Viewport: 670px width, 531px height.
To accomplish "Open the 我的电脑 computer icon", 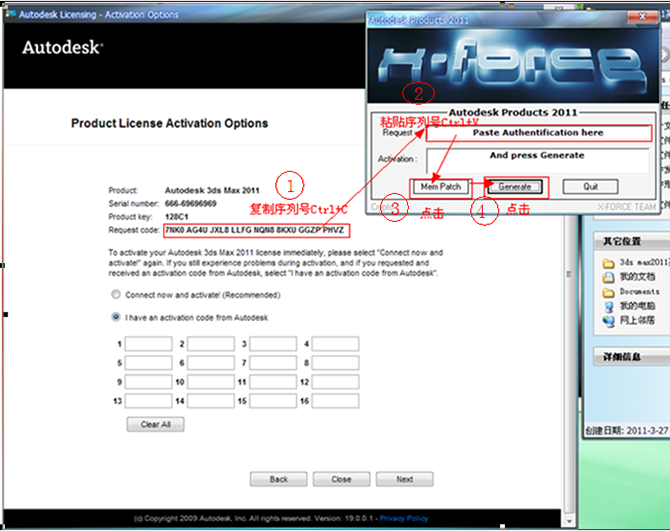I will pyautogui.click(x=608, y=306).
